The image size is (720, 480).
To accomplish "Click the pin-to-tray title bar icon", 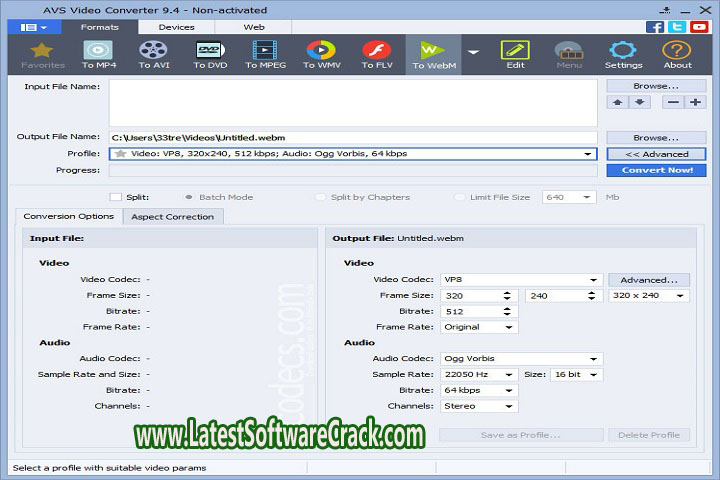I will 665,10.
